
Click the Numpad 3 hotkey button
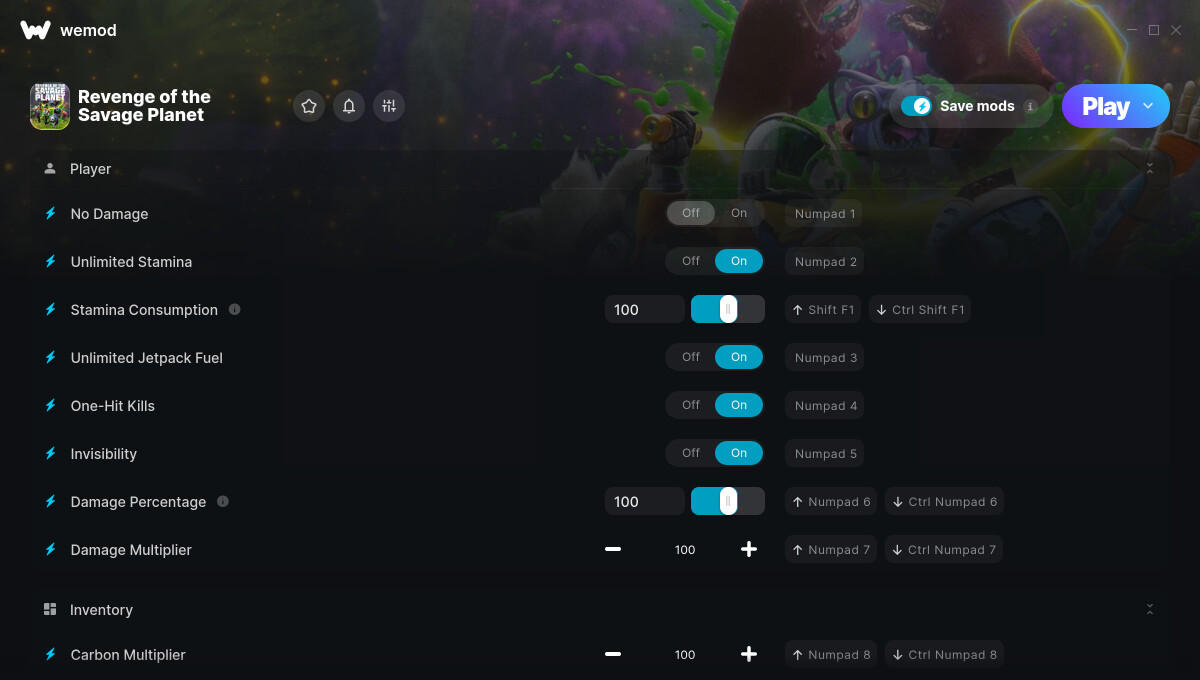point(825,358)
